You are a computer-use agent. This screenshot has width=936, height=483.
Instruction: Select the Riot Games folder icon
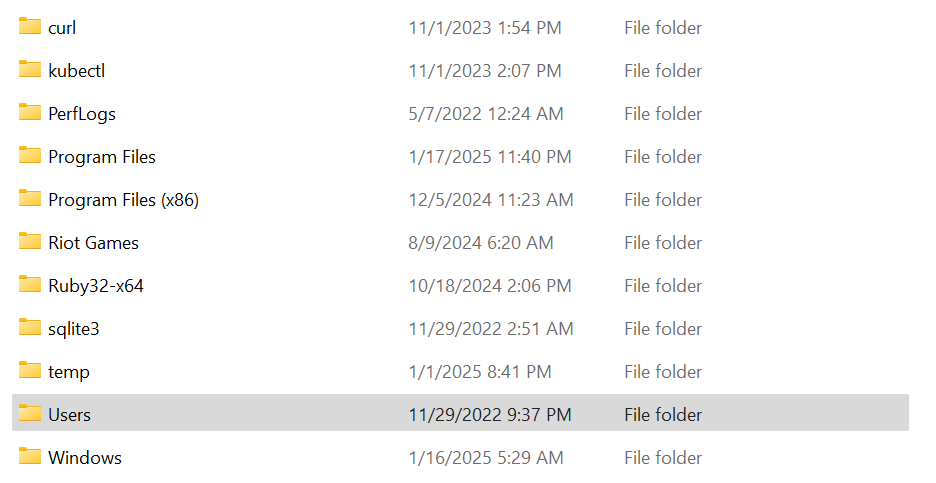[x=29, y=242]
